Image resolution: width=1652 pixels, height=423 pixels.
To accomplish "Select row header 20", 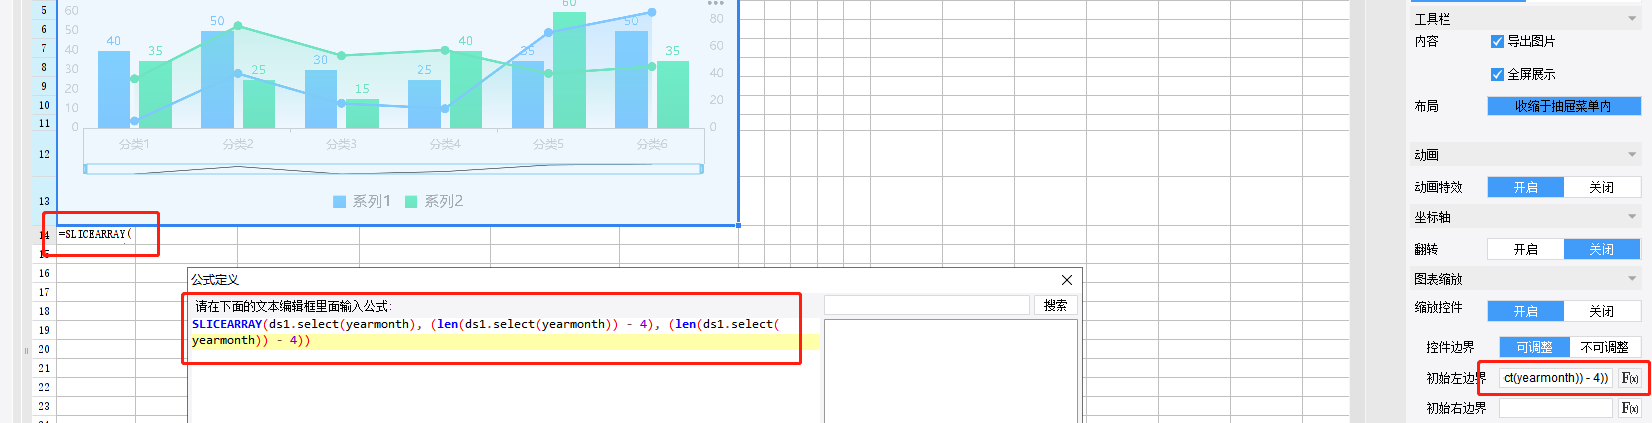I will coord(44,349).
